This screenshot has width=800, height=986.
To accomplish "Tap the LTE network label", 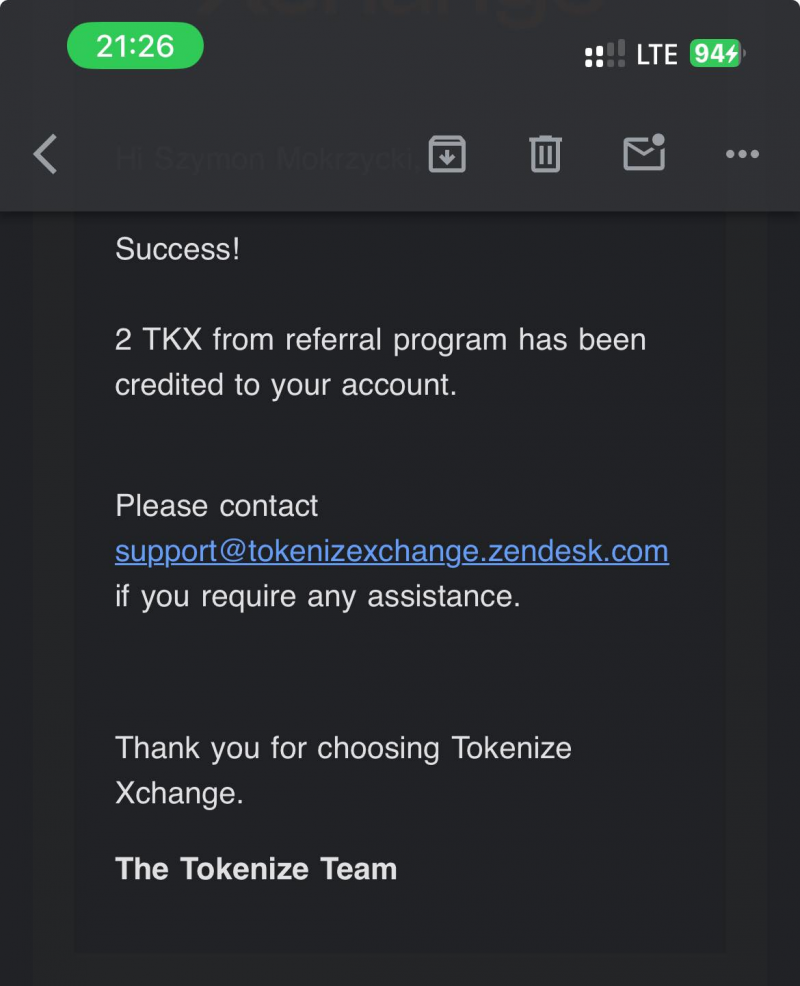I will coord(657,54).
